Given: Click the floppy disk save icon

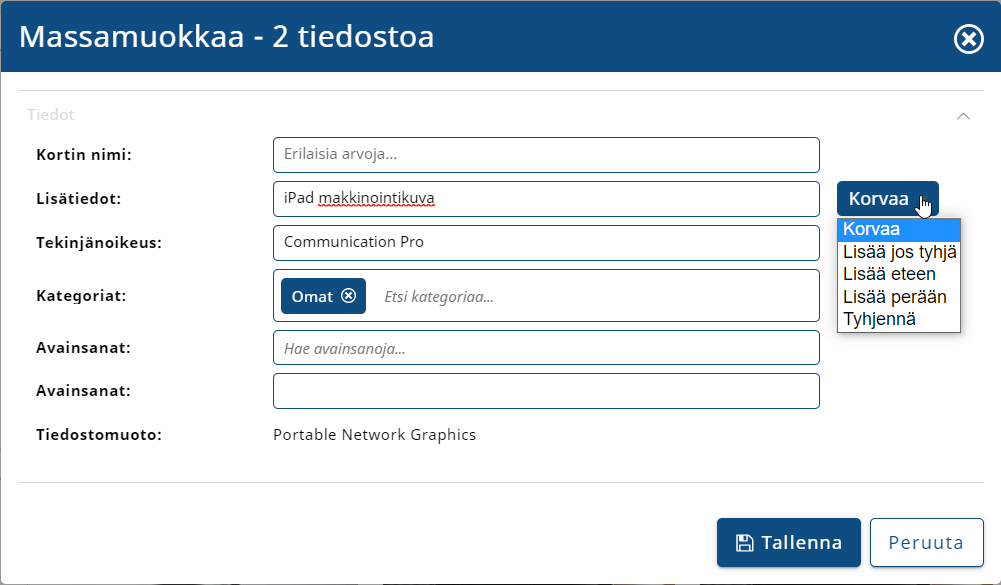Looking at the screenshot, I should [744, 543].
